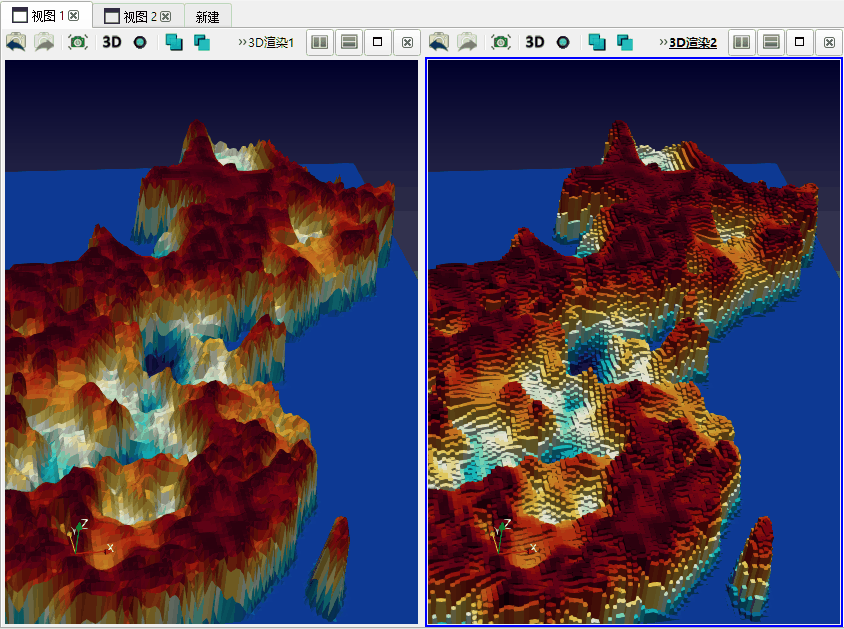Click the XYZ orientation axes in 3D渲染2 view
844x629 pixels.
point(513,538)
